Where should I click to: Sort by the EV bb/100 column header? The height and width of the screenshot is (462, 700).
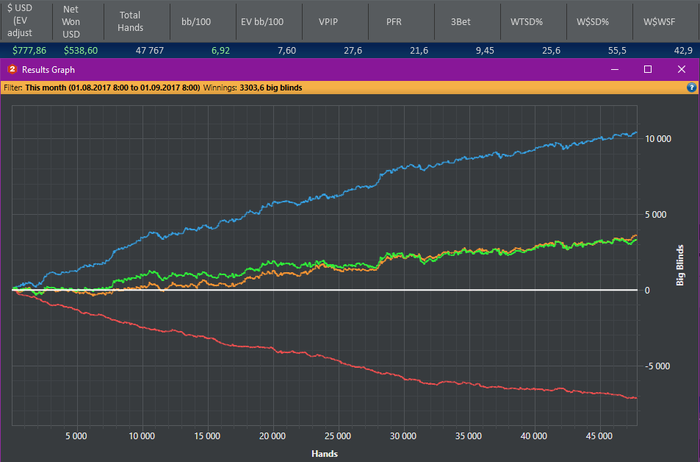(x=269, y=21)
